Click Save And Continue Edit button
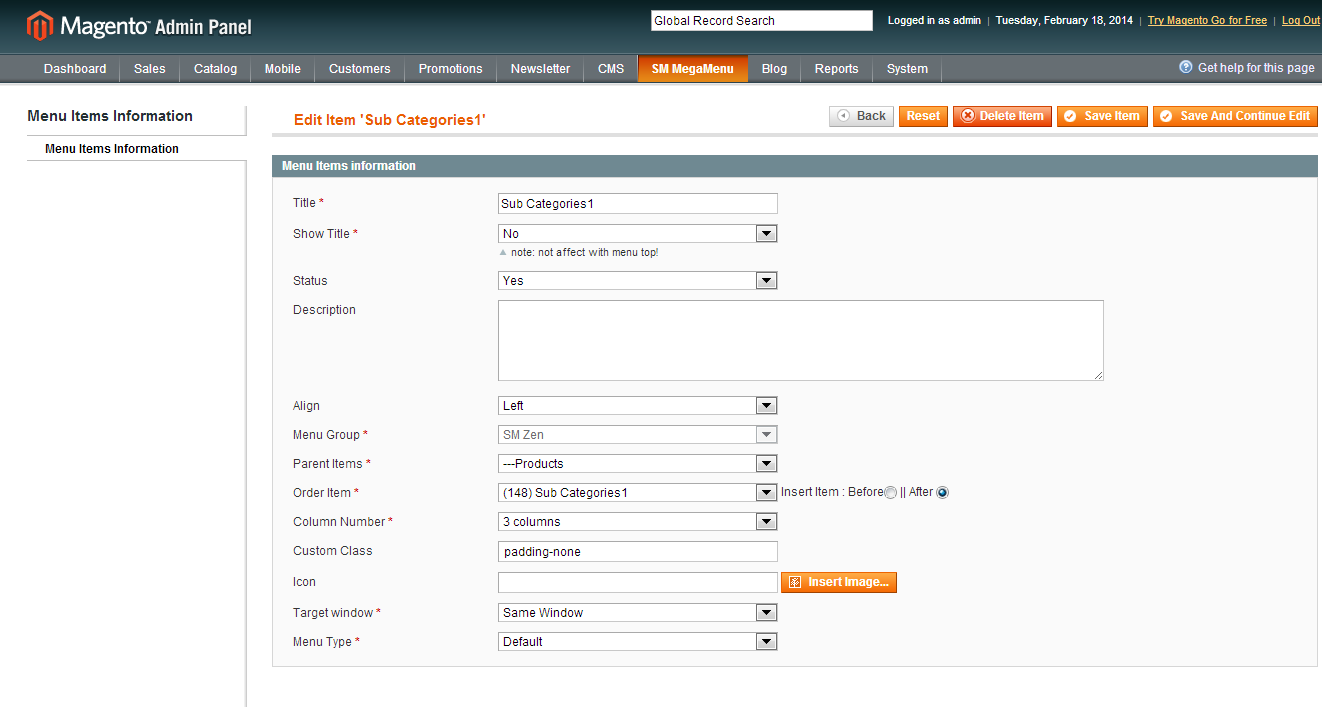 click(1235, 116)
